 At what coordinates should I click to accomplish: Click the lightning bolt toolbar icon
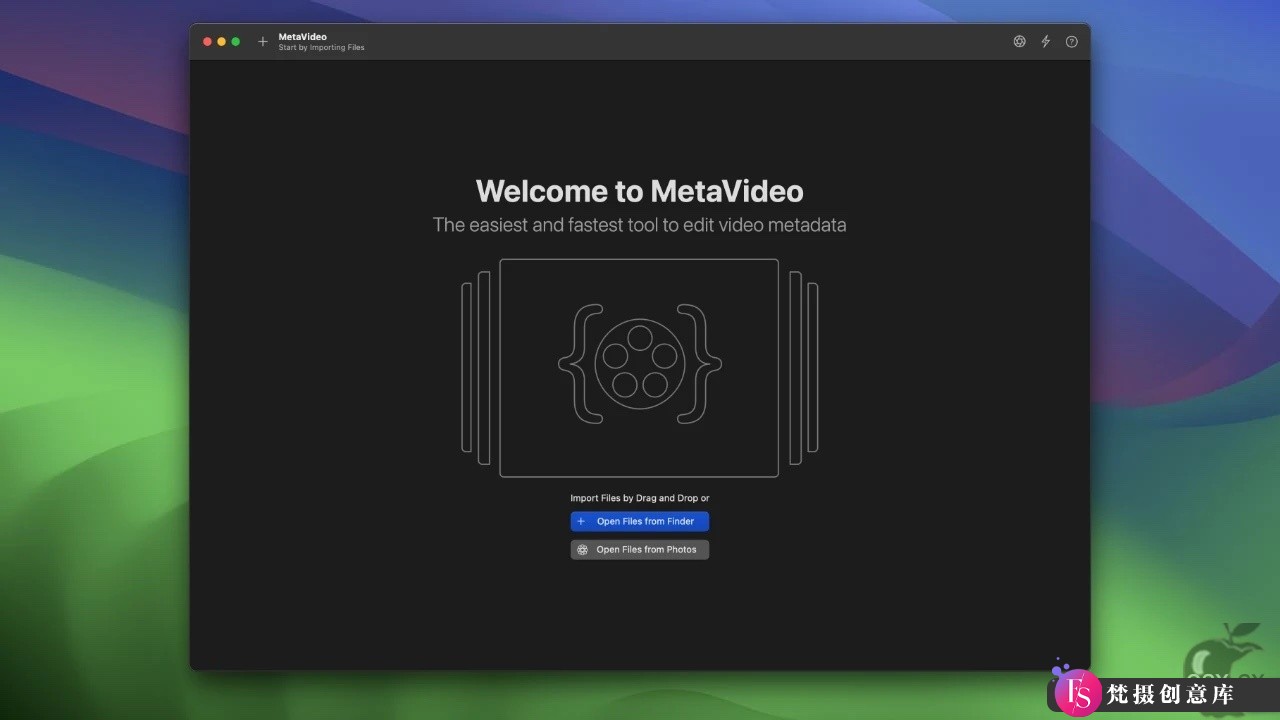click(1046, 42)
